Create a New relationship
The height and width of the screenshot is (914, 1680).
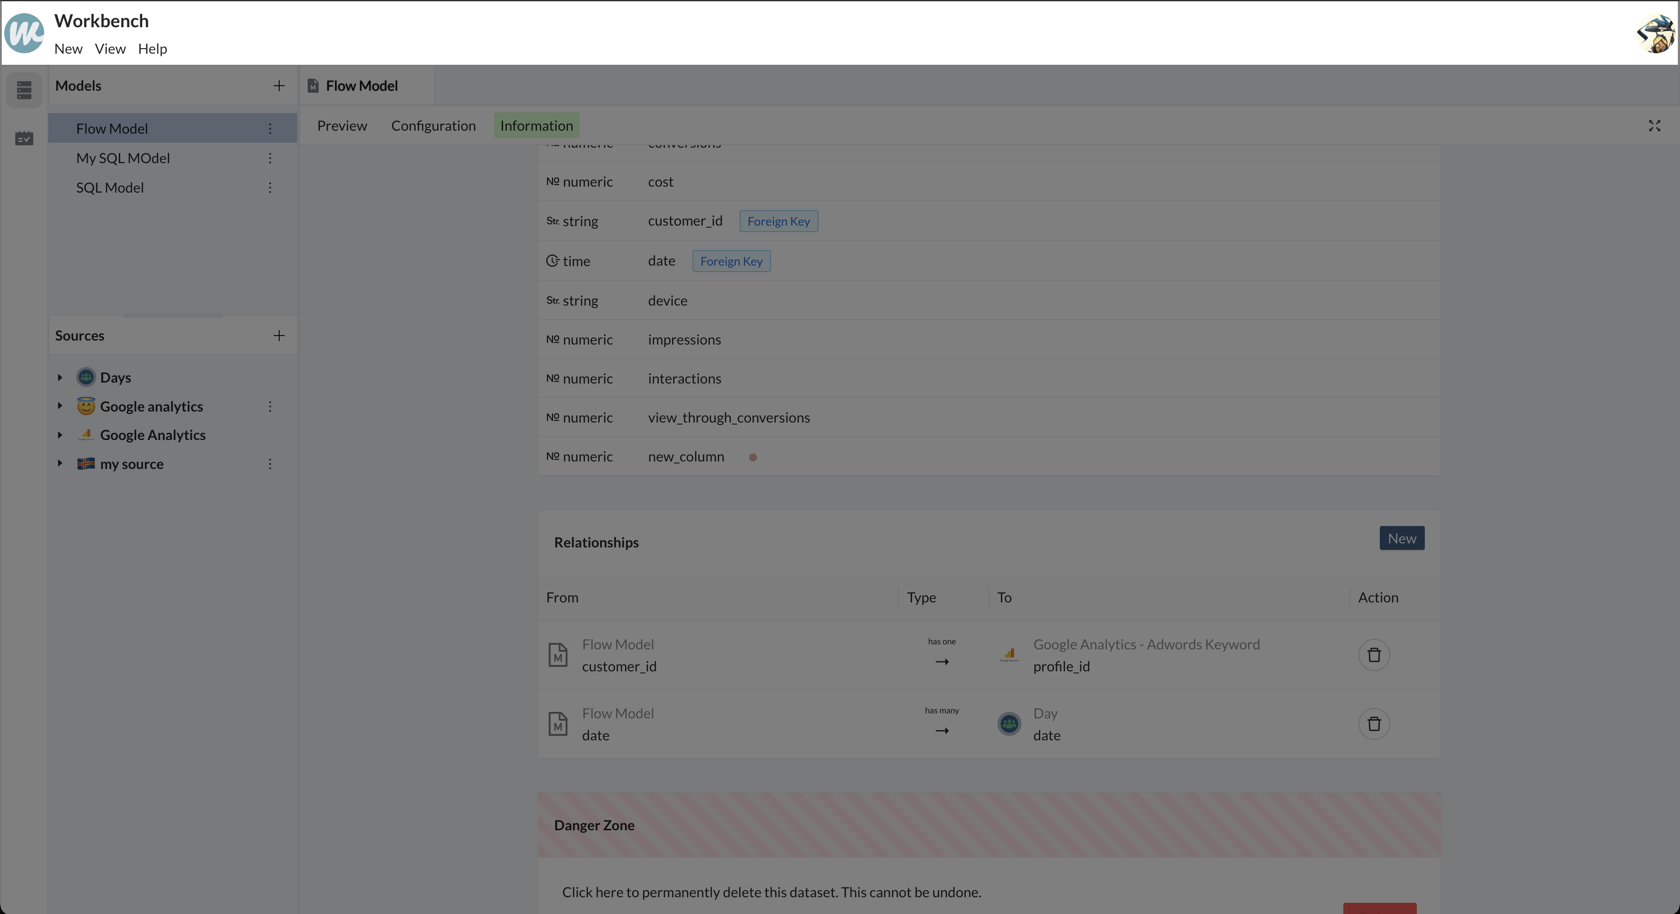coord(1401,539)
